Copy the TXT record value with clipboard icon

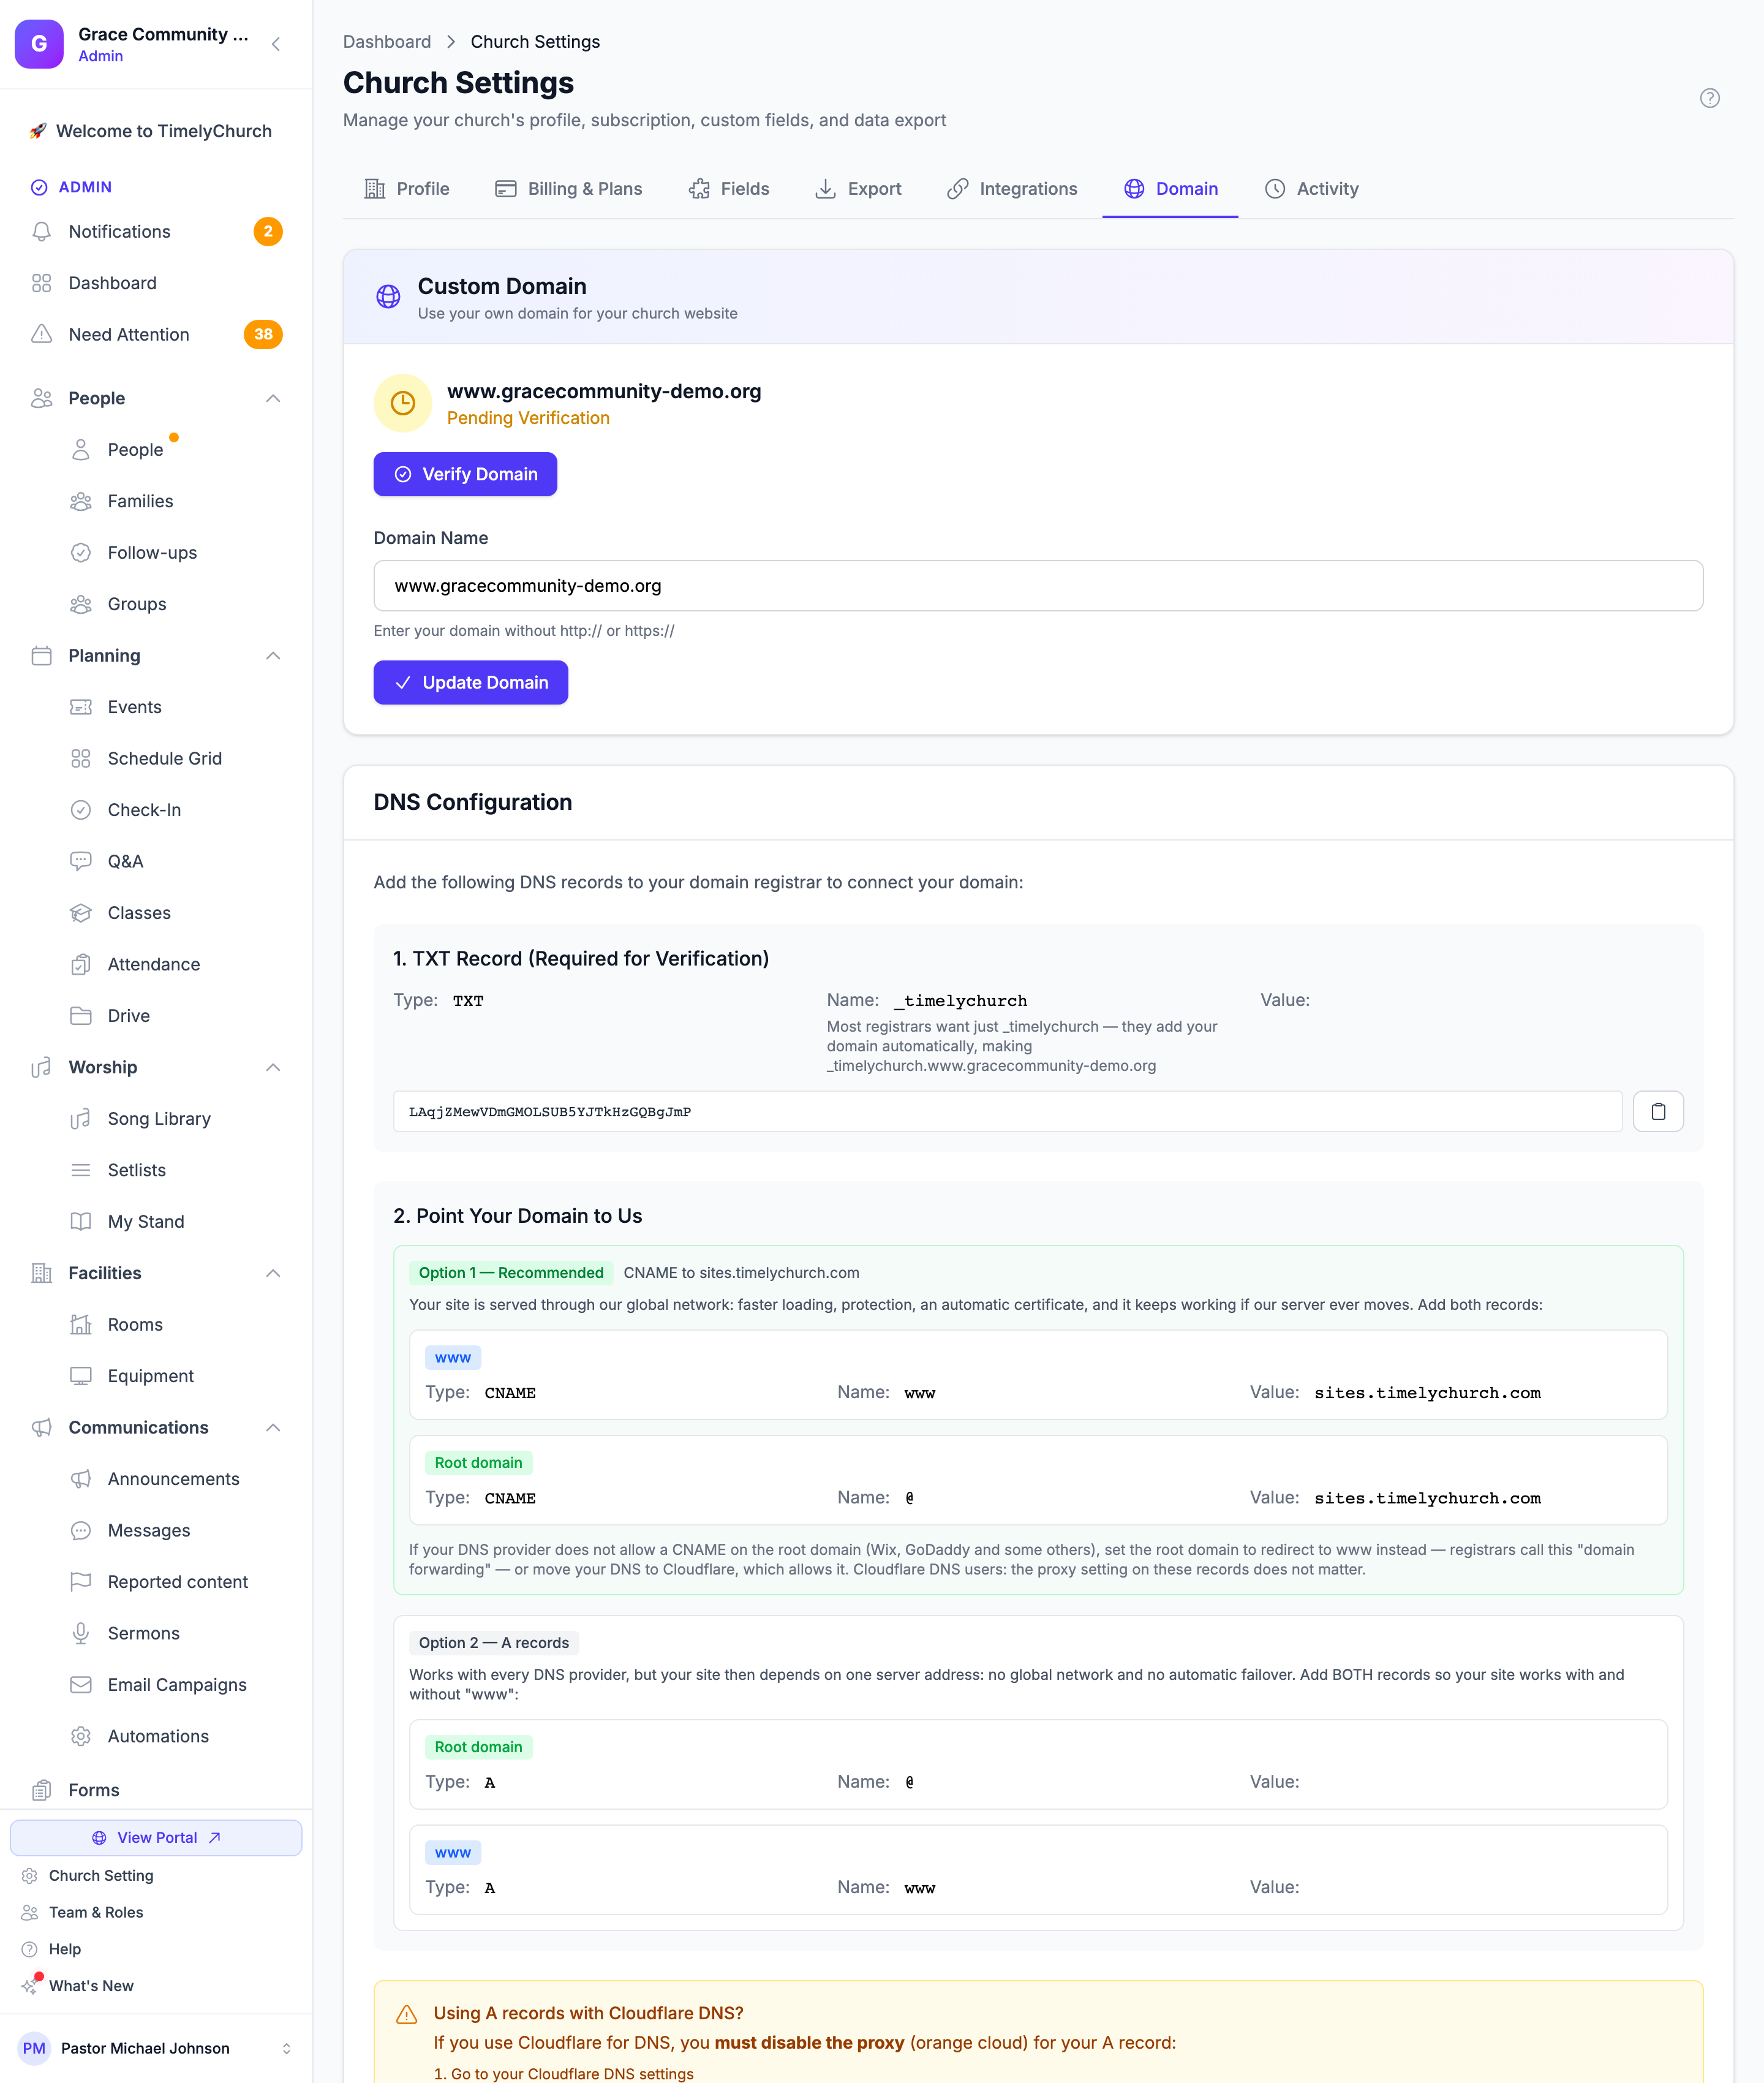point(1657,1111)
